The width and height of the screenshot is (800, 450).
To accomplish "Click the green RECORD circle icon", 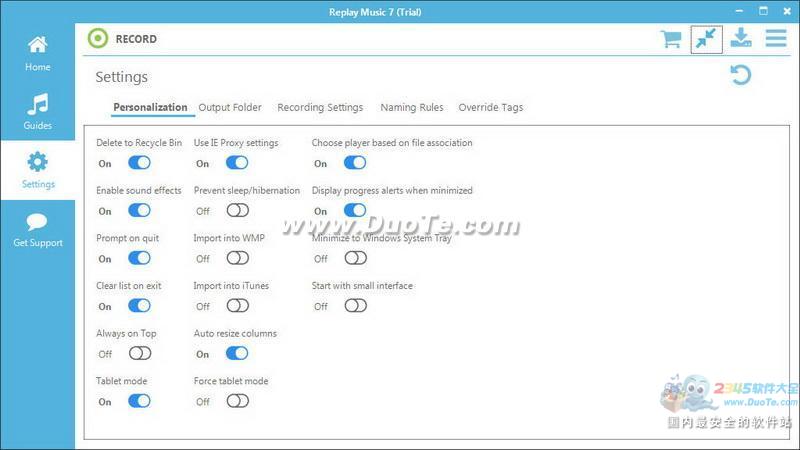I will coord(98,39).
